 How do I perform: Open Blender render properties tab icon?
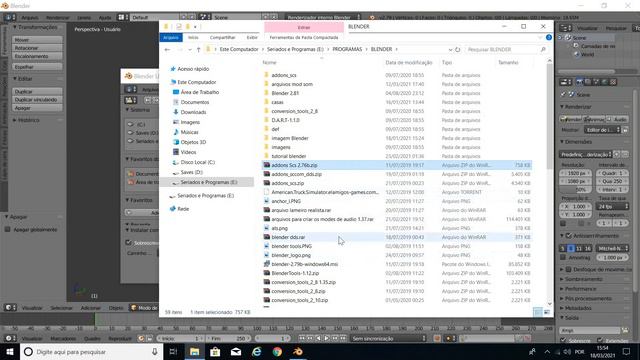click(579, 82)
